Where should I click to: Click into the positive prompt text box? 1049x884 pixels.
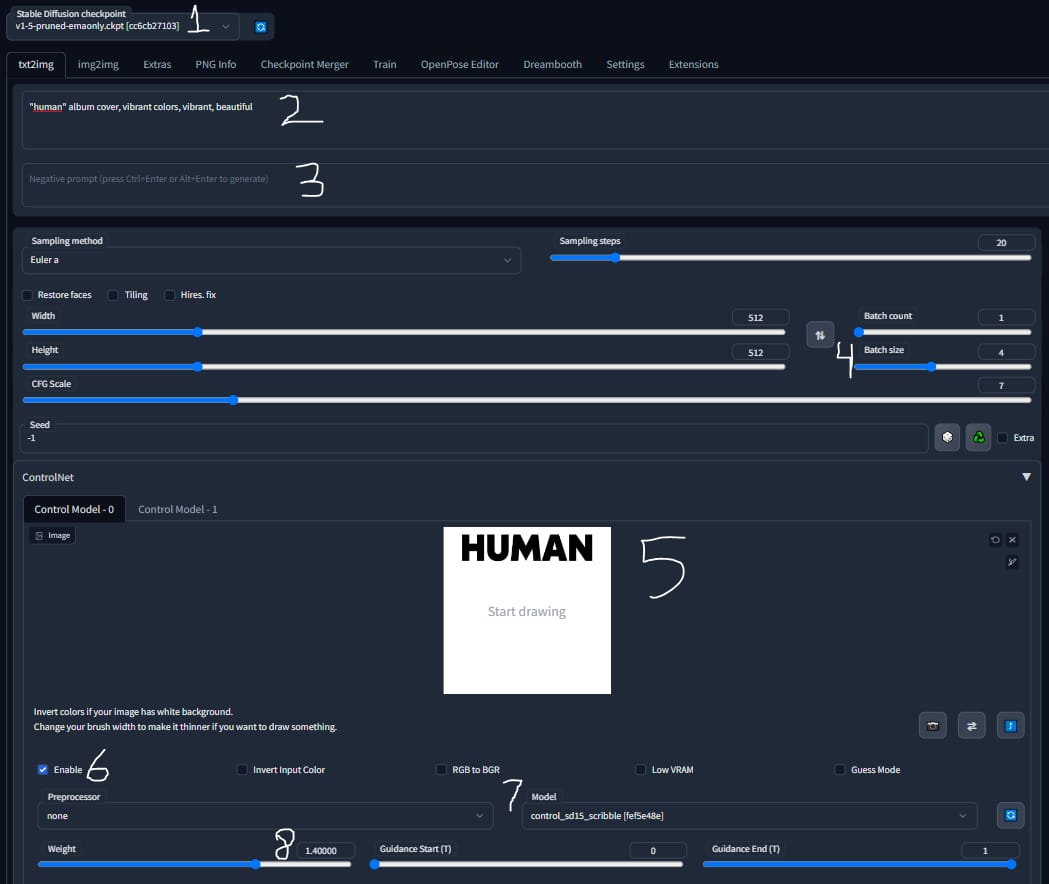click(535, 120)
